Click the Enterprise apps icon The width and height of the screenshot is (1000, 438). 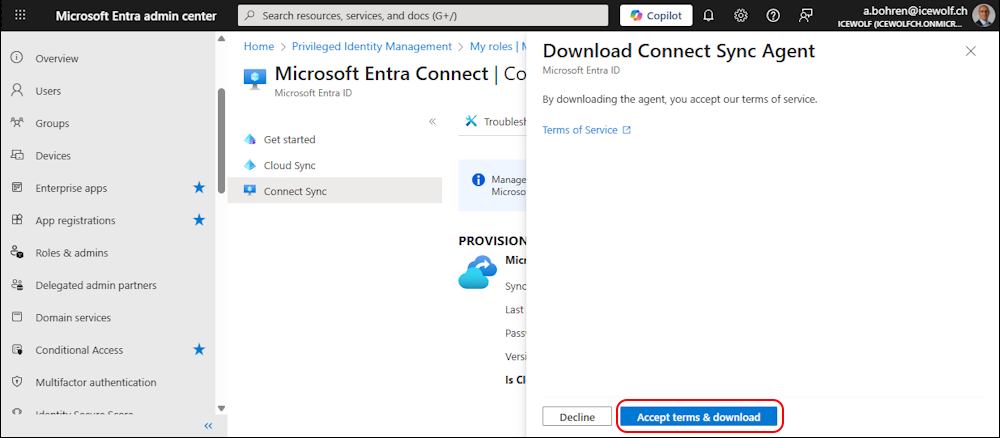tap(17, 187)
